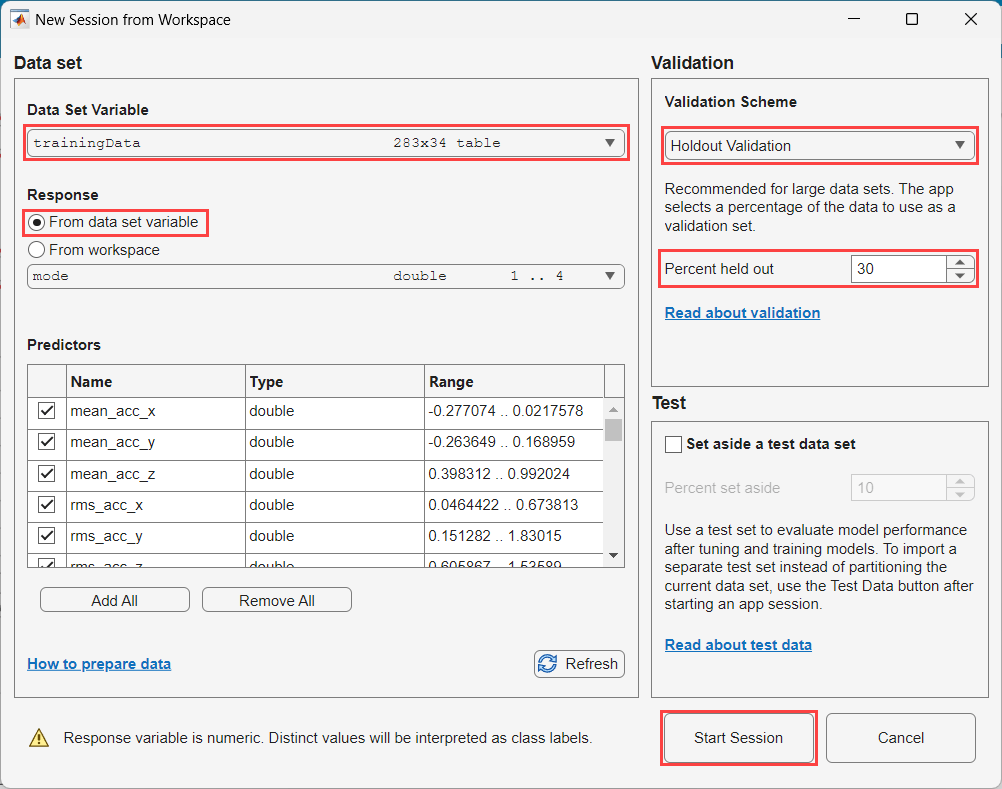Image resolution: width=1002 pixels, height=789 pixels.
Task: Decrease the Percent held out value
Action: tap(960, 275)
